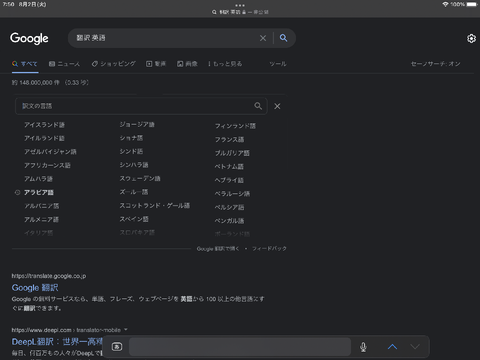The width and height of the screenshot is (480, 360).
Task: Clear the search box with the X icon
Action: tap(263, 38)
